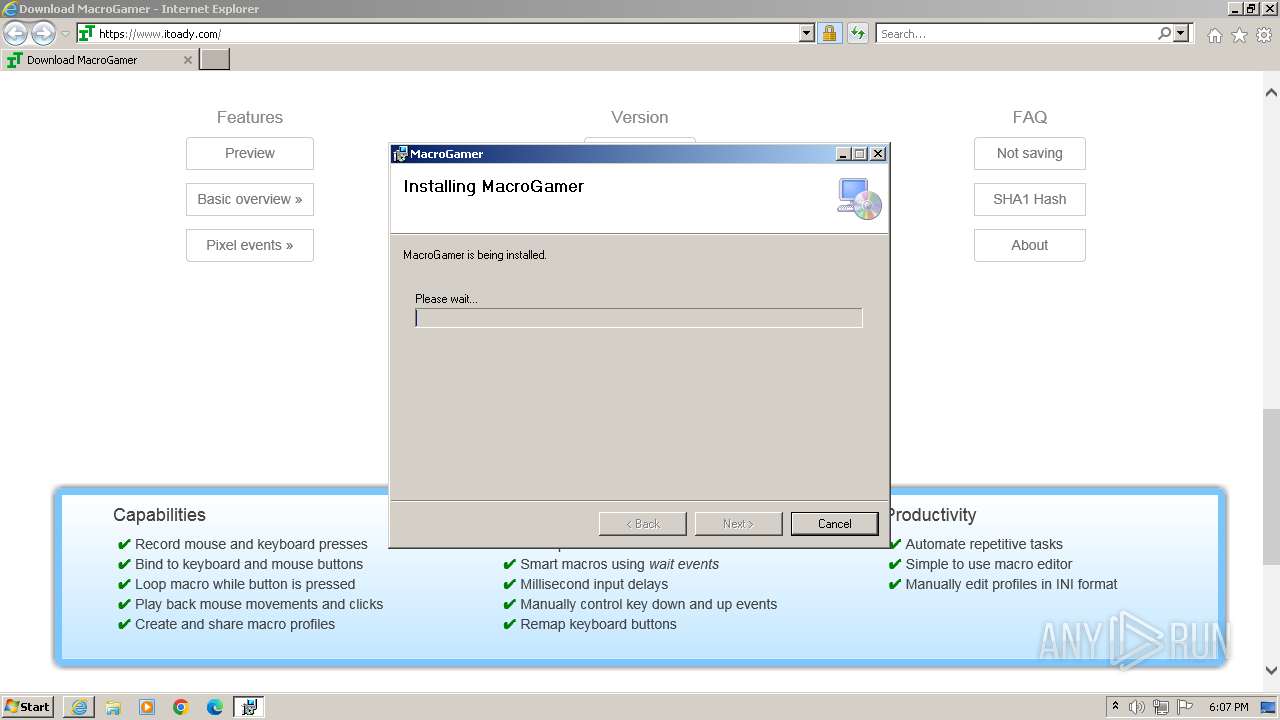The width and height of the screenshot is (1280, 720).
Task: Click the installer < Back button
Action: (x=643, y=524)
